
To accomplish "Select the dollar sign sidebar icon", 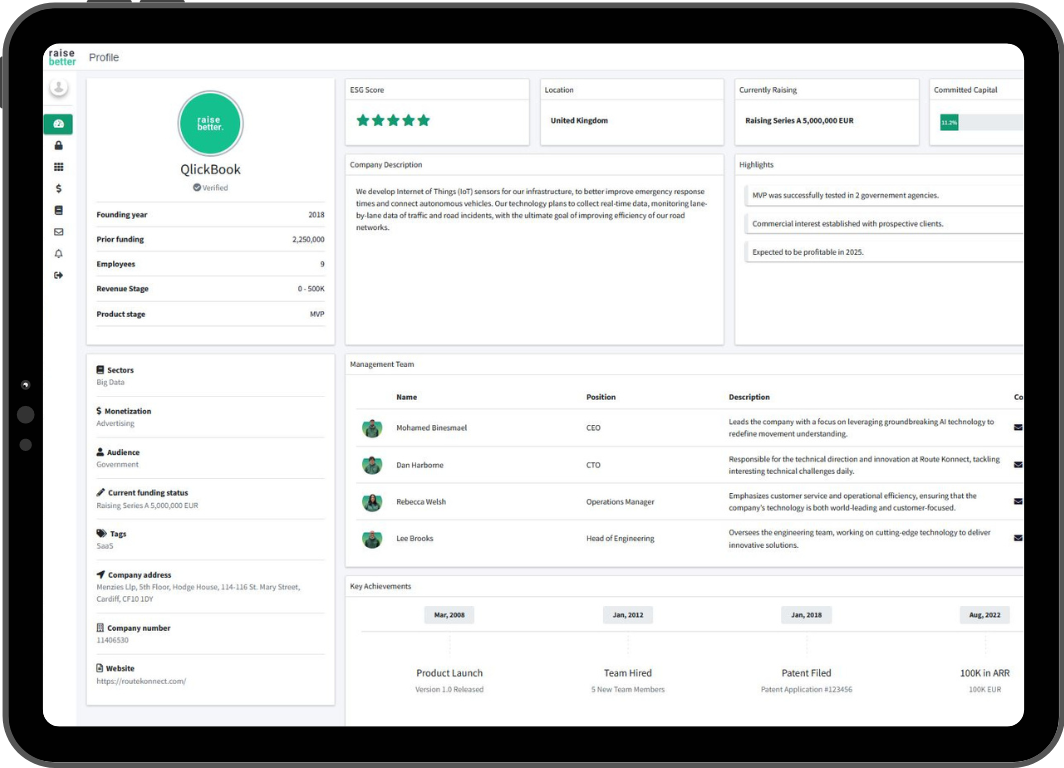I will [x=58, y=189].
